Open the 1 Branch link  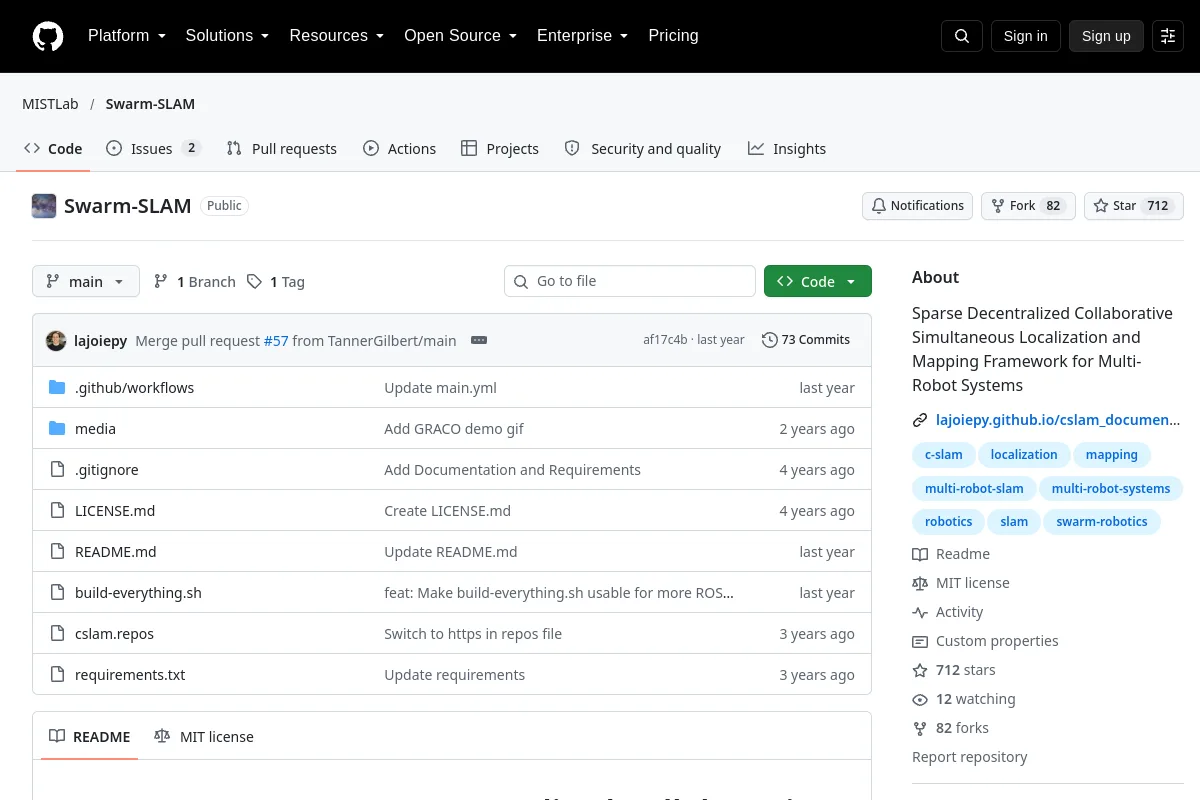194,282
